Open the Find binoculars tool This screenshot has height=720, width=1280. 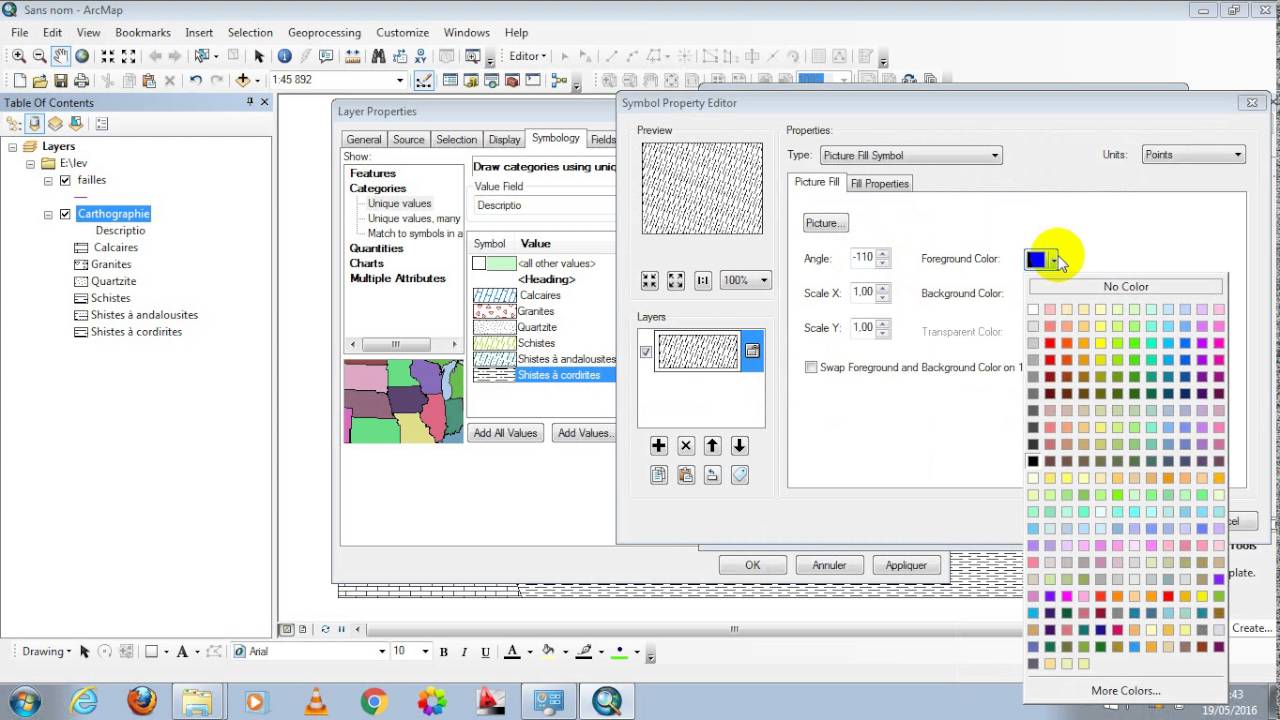pos(379,56)
